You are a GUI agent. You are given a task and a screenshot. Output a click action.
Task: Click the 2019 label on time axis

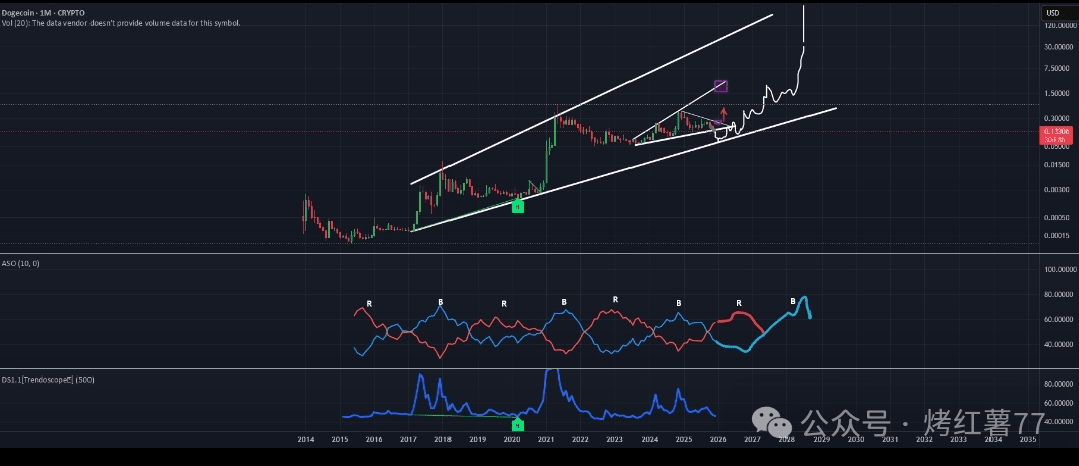(x=477, y=439)
